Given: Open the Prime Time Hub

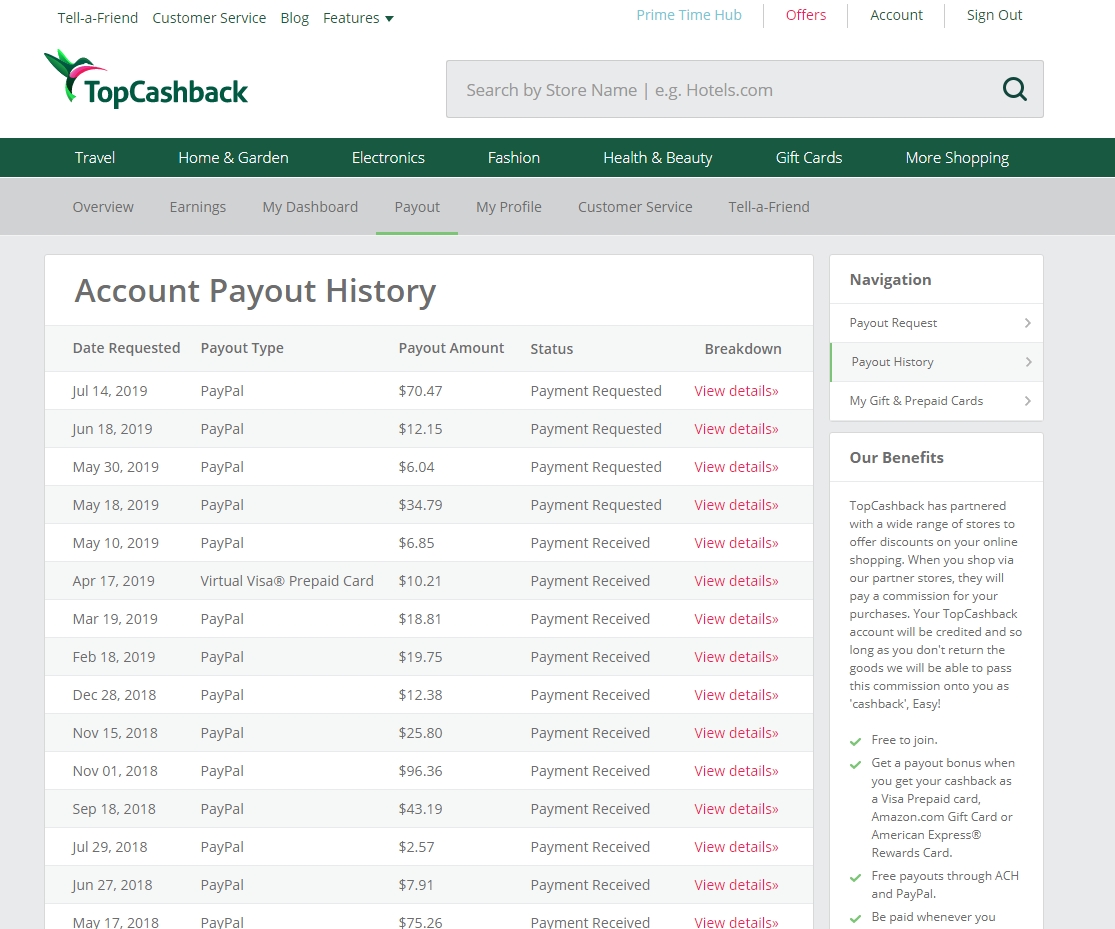Looking at the screenshot, I should 689,14.
